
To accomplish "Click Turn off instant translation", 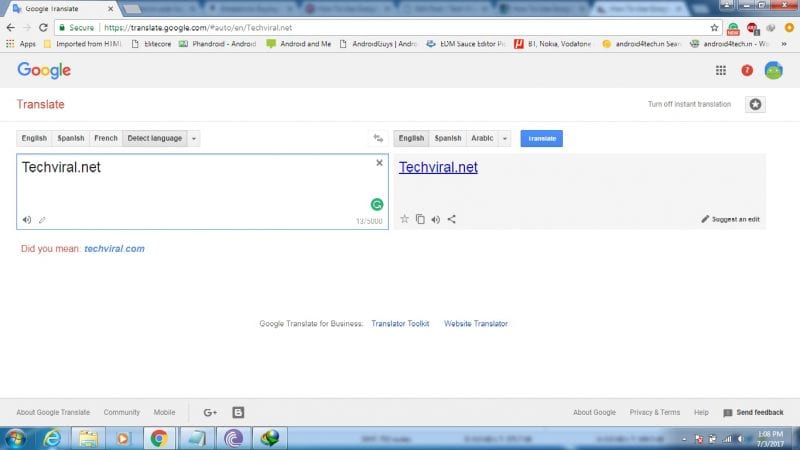I will point(689,104).
